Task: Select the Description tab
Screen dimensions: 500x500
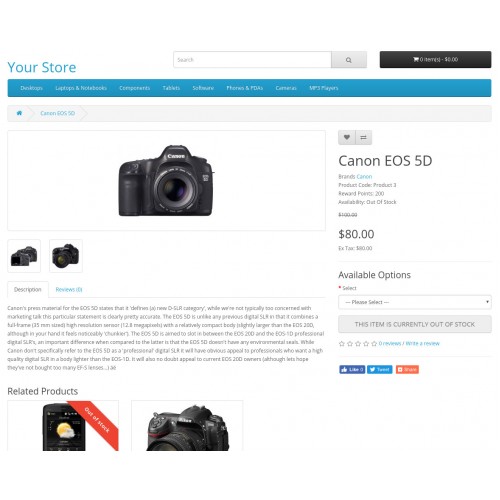Action: [28, 289]
